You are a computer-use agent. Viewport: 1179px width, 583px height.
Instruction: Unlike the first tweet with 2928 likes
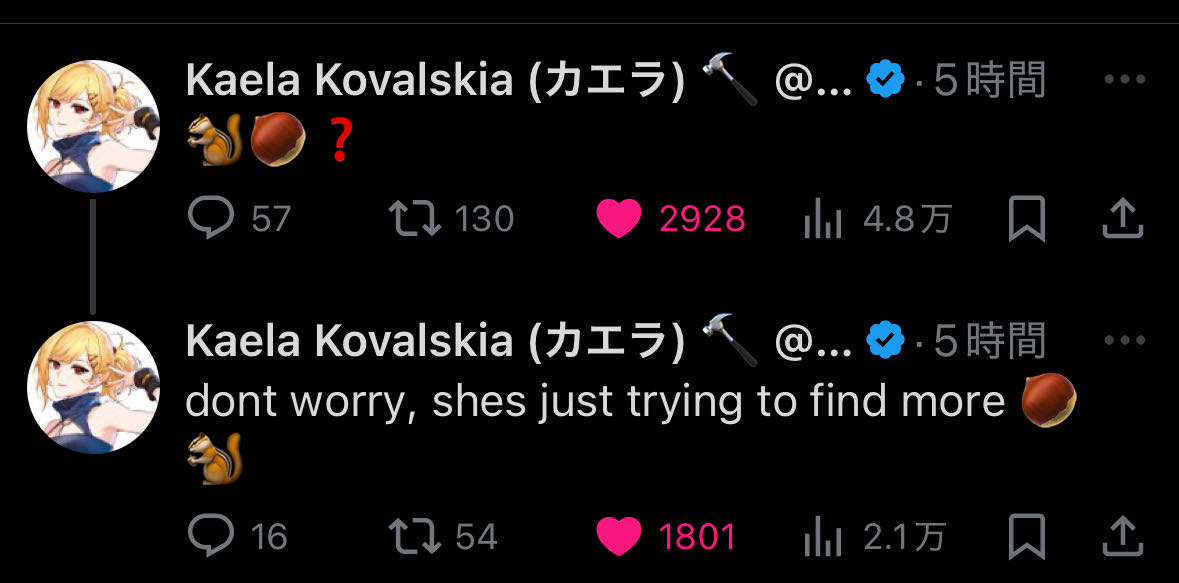pos(618,219)
